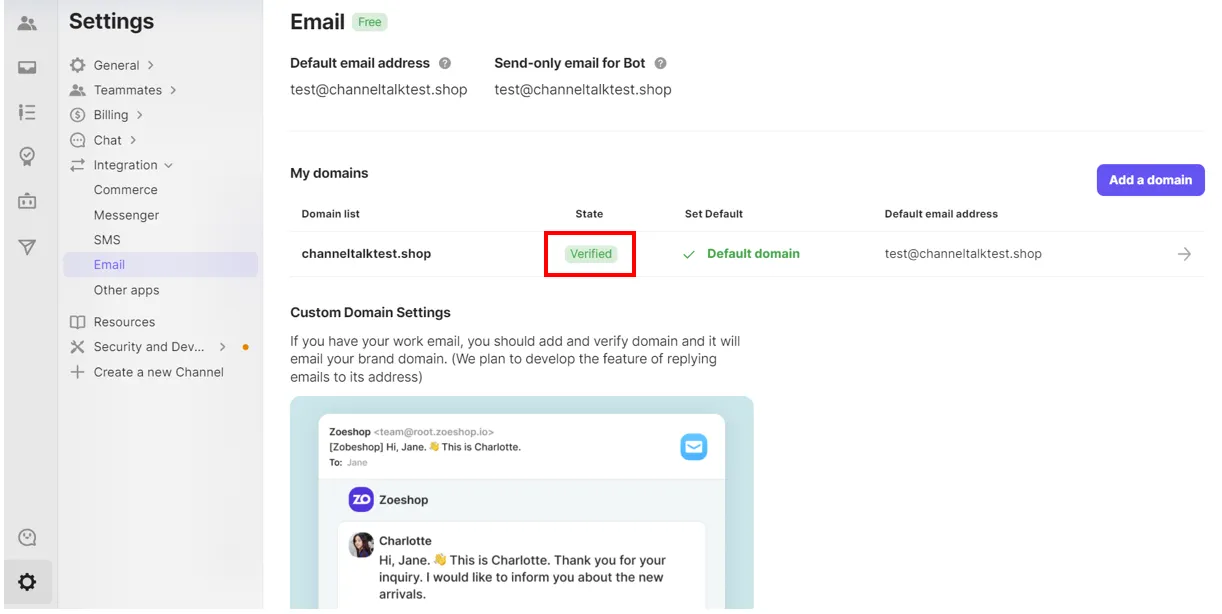Click the chat face icon above gear
The width and height of the screenshot is (1222, 614).
pyautogui.click(x=27, y=538)
